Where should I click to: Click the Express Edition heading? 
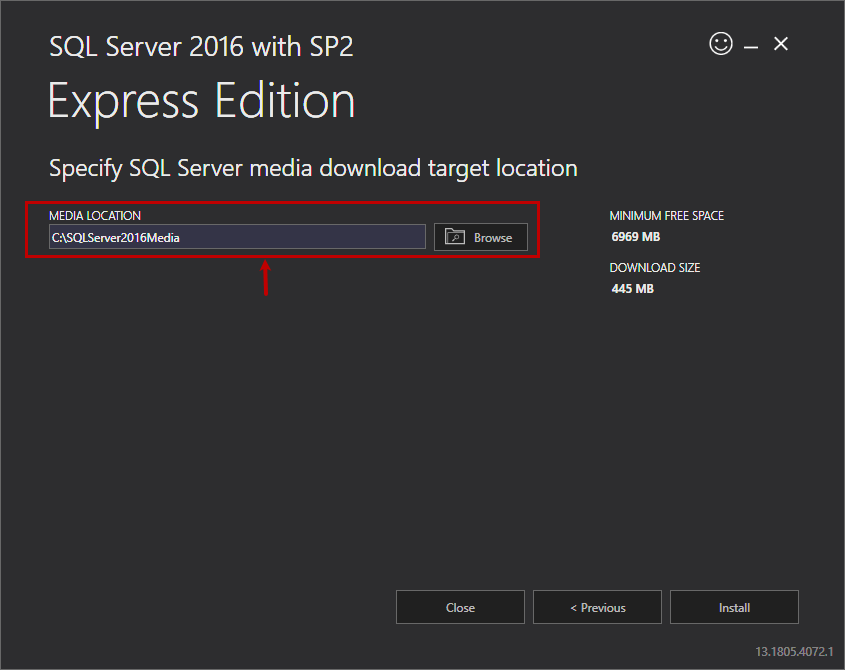coord(201,101)
